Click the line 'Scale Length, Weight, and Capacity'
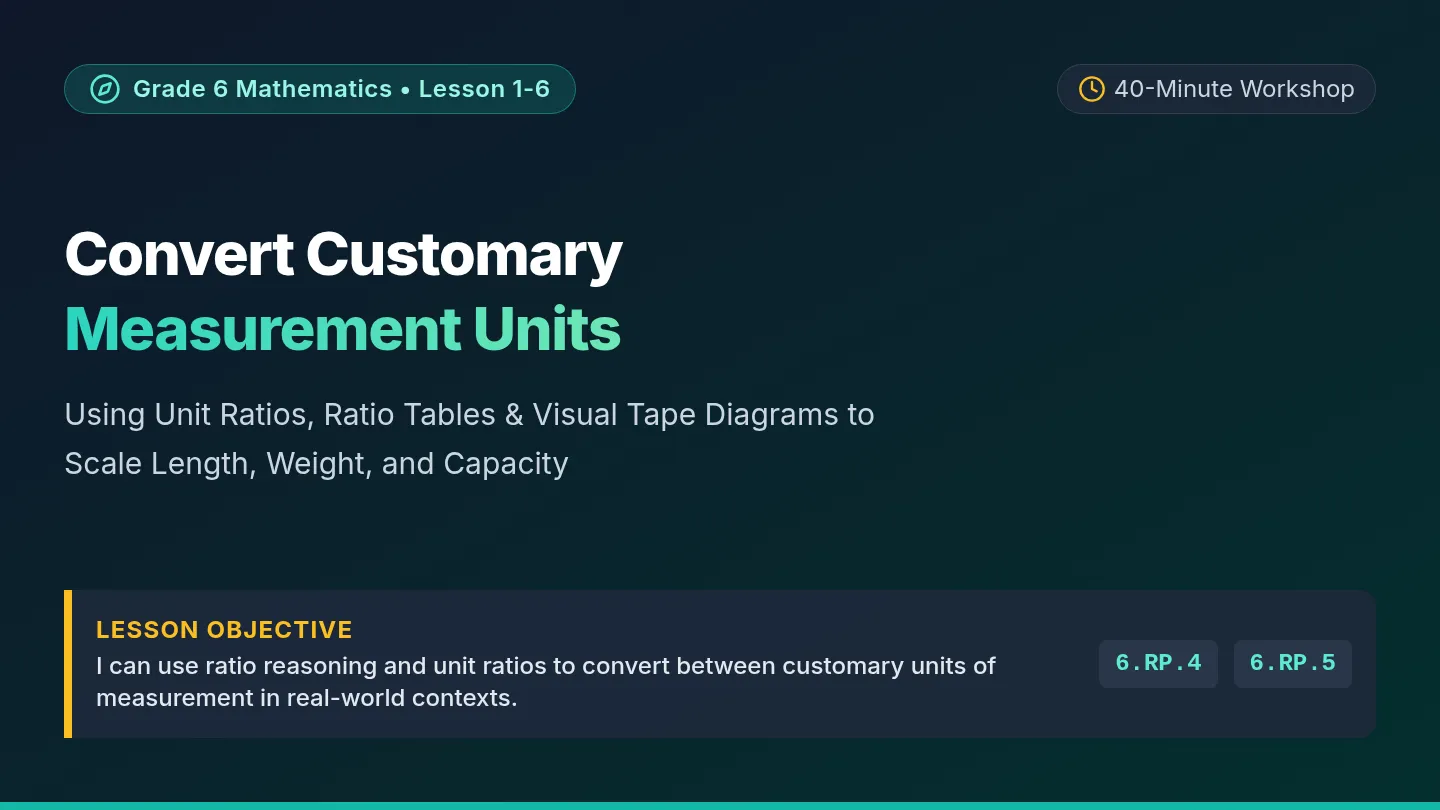Viewport: 1440px width, 810px height. 316,464
